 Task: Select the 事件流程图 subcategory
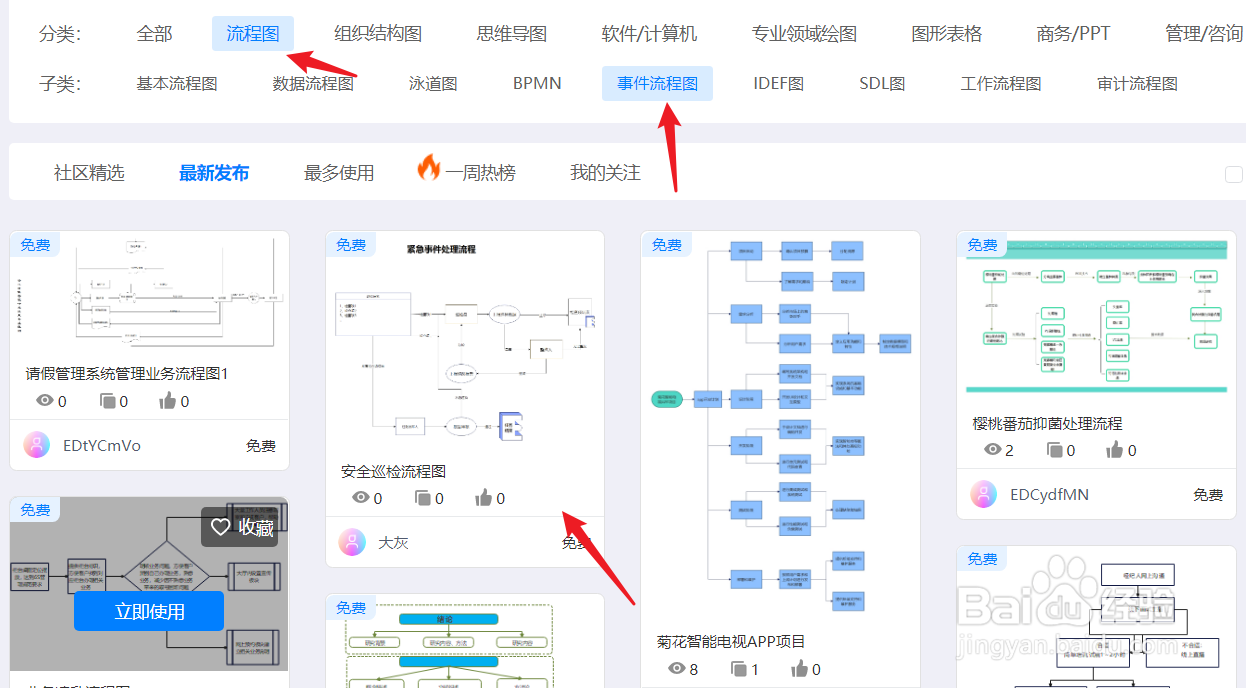pyautogui.click(x=657, y=83)
